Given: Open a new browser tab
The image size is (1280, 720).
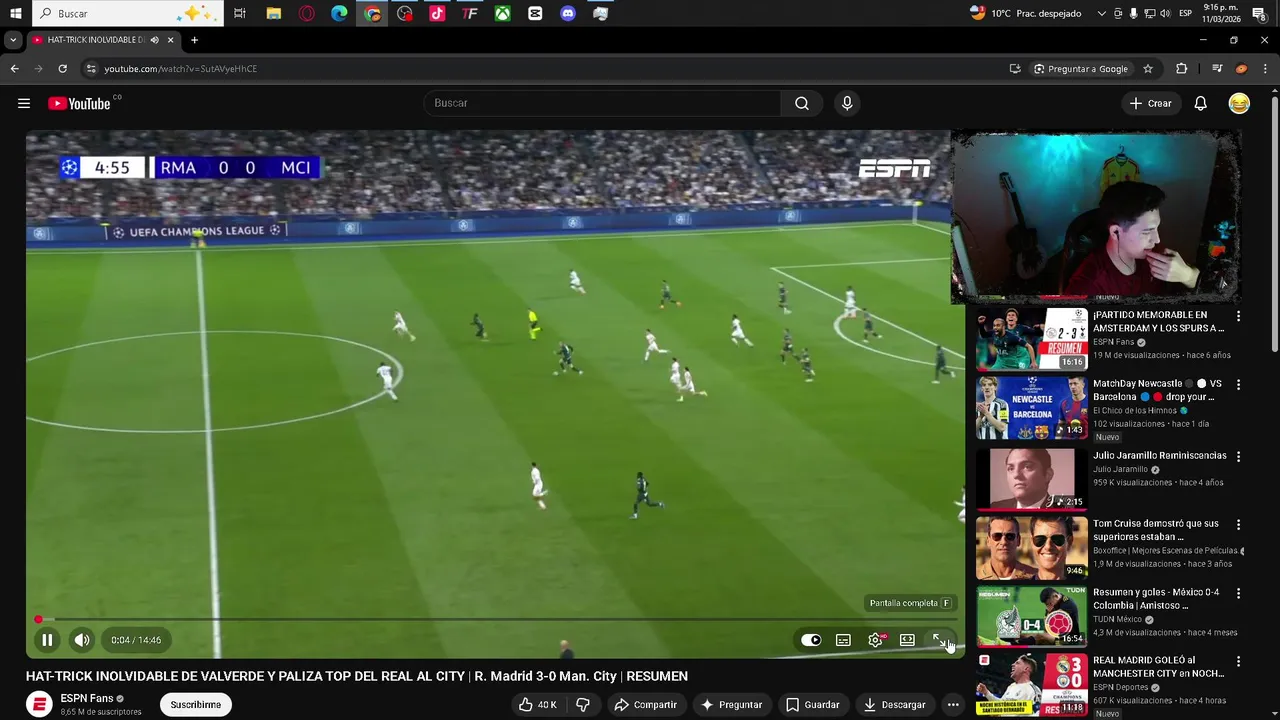Looking at the screenshot, I should [x=194, y=40].
